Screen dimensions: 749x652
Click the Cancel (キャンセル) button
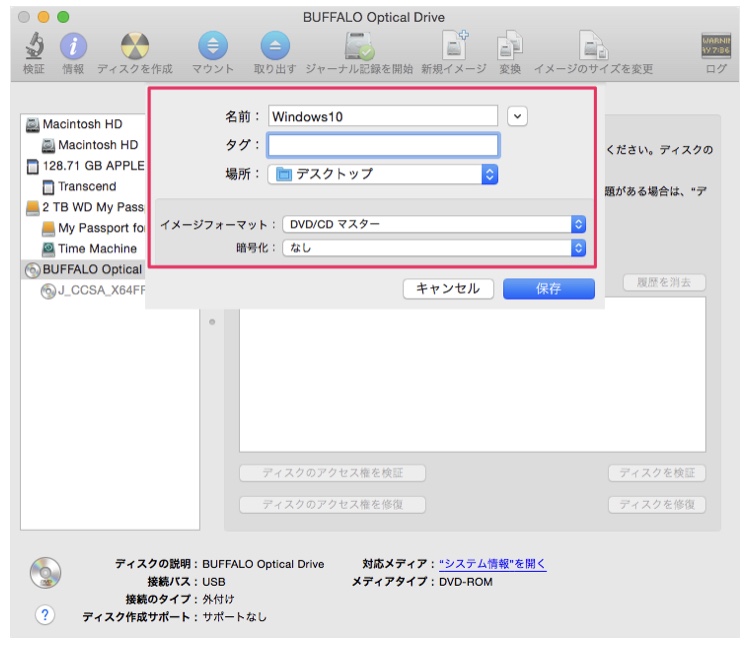pyautogui.click(x=447, y=289)
